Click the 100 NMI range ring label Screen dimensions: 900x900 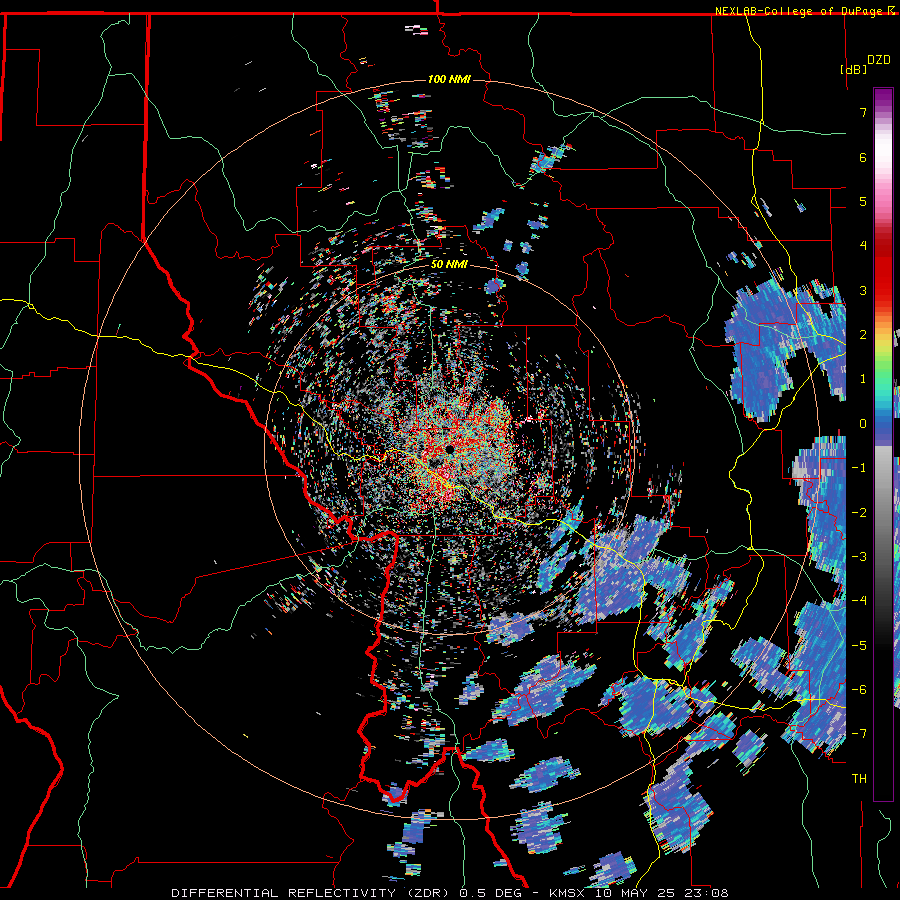449,79
